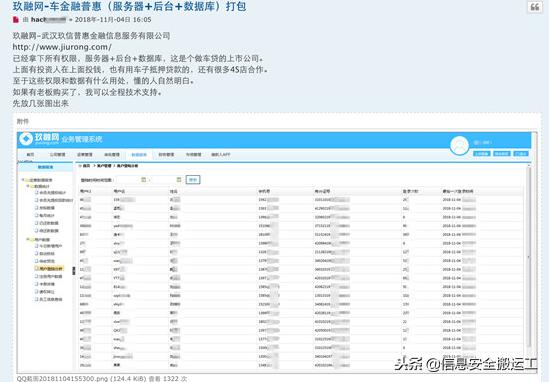Click the last login time column header
Image resolution: width=549 pixels, height=382 pixels.
458,191
